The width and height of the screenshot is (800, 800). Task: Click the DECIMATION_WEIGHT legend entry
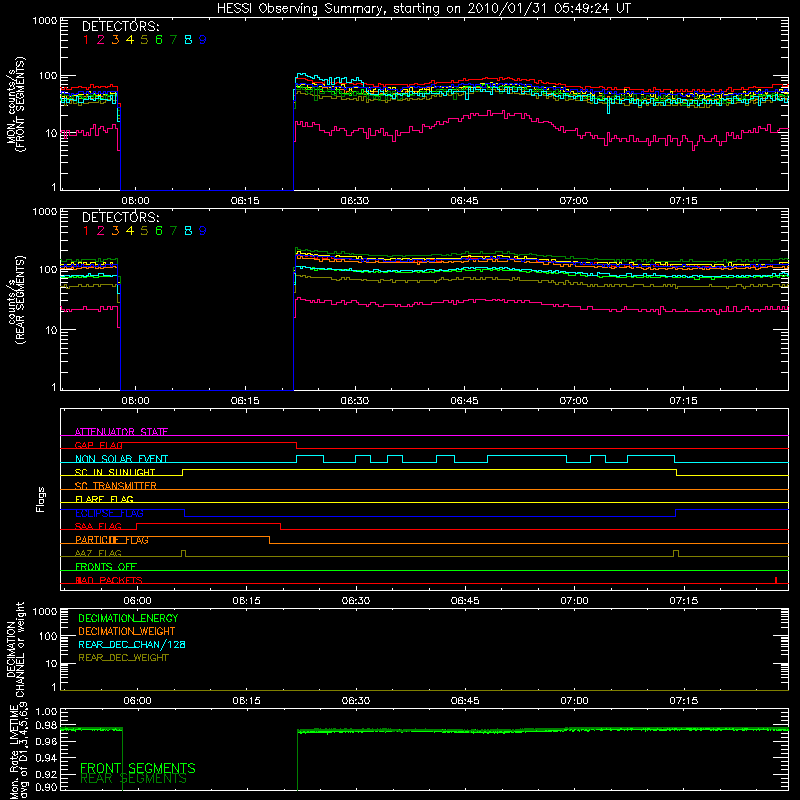coord(127,631)
